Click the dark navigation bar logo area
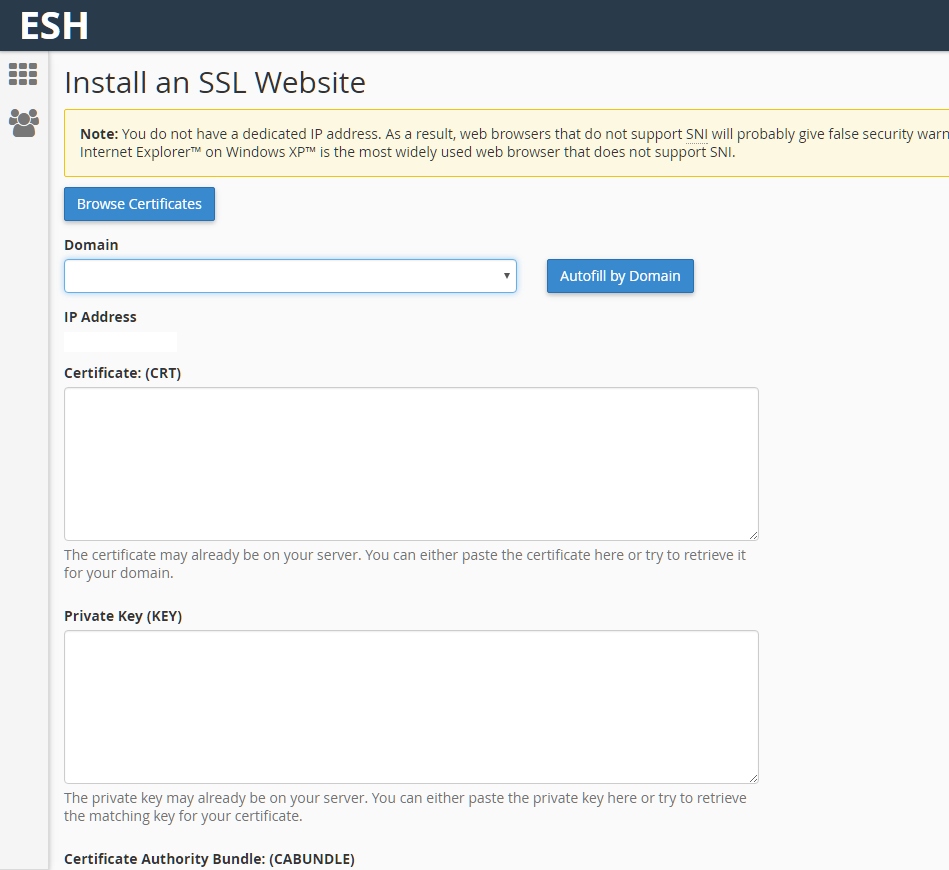Image resolution: width=949 pixels, height=870 pixels. pos(53,25)
